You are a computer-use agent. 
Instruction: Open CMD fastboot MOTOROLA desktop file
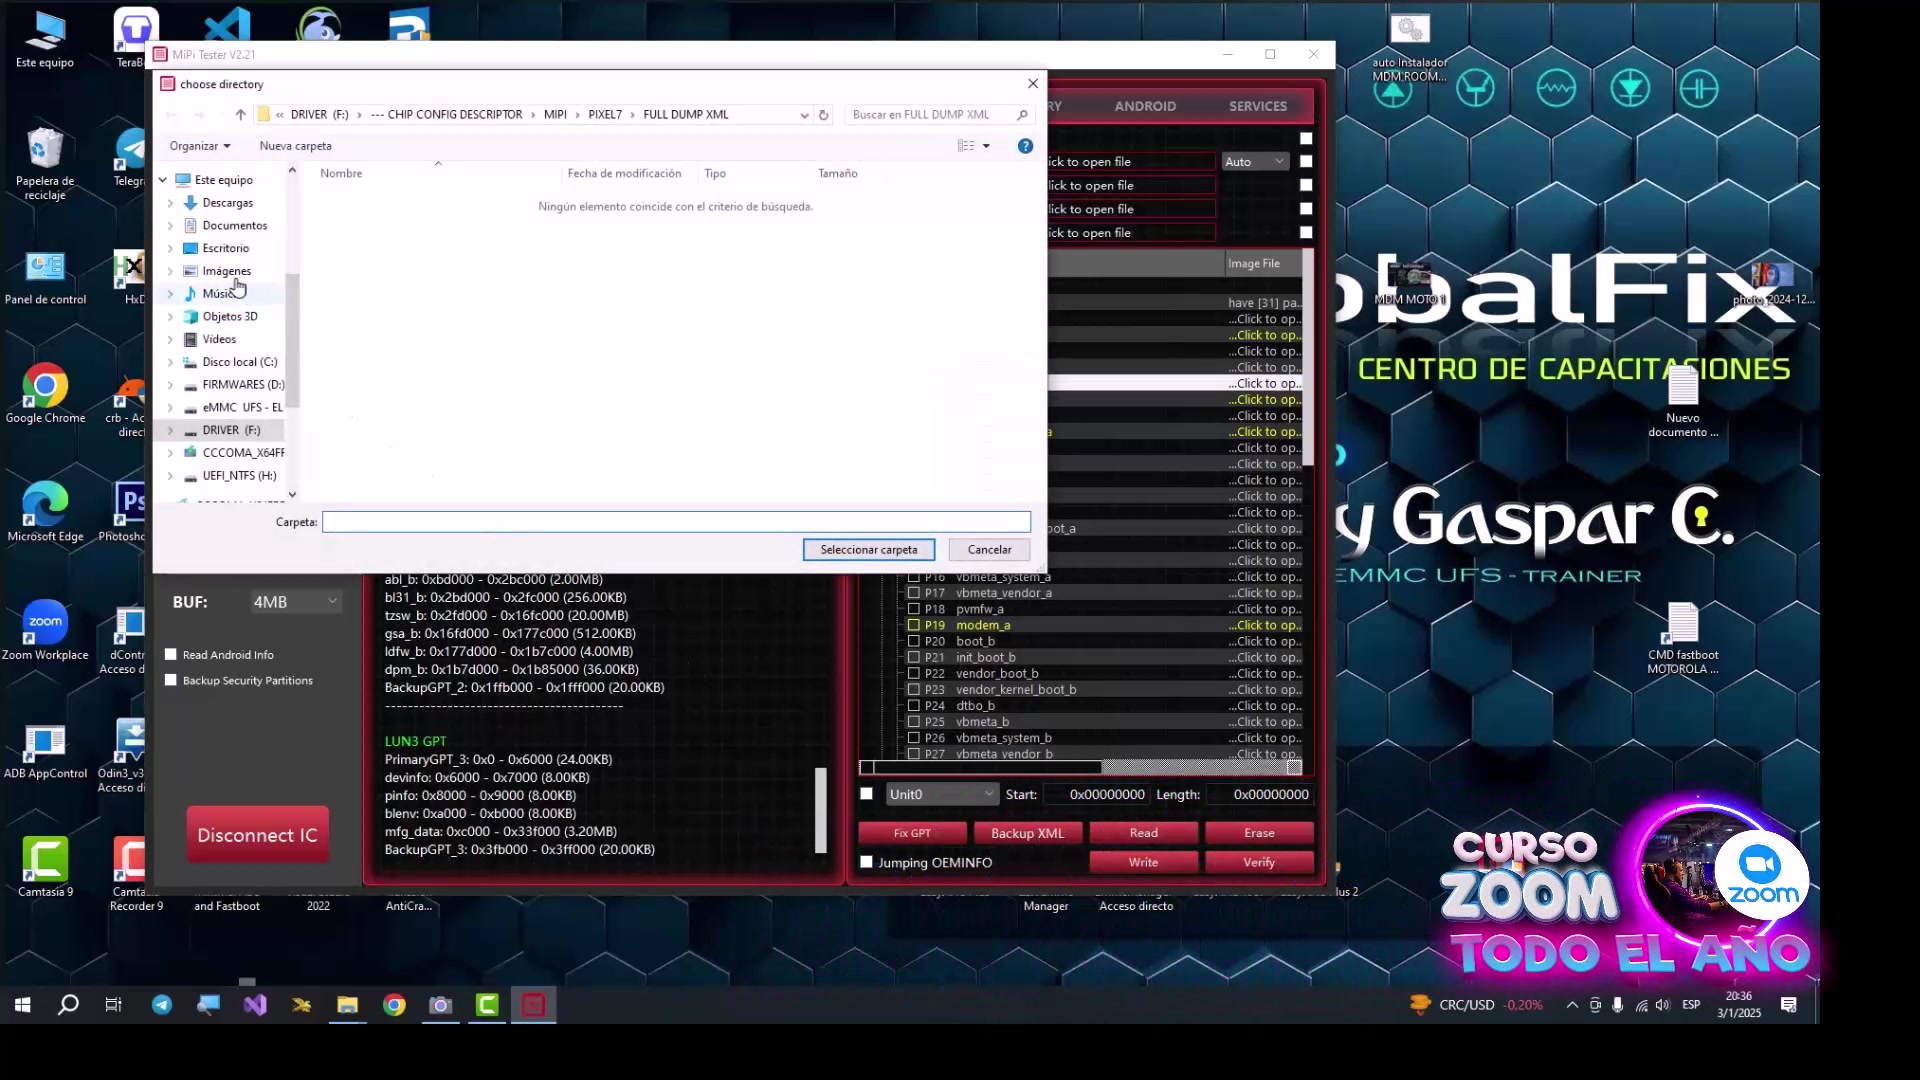[x=1683, y=639]
